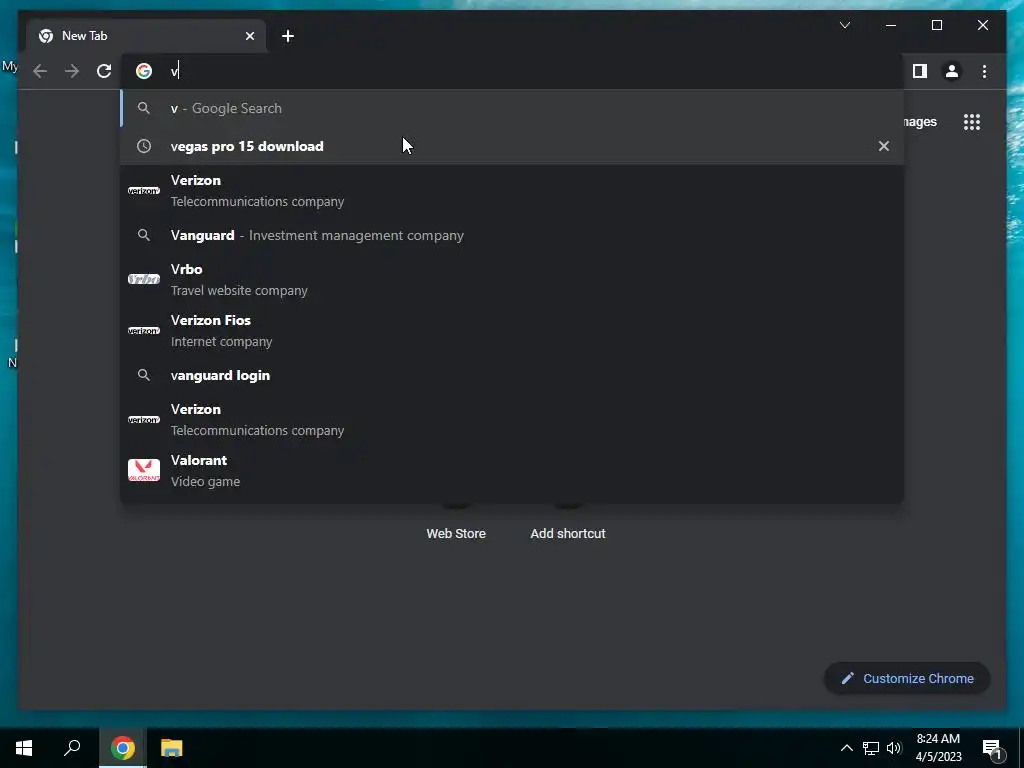The width and height of the screenshot is (1024, 768).
Task: Select 'v - Google Search' suggestion
Action: (513, 108)
